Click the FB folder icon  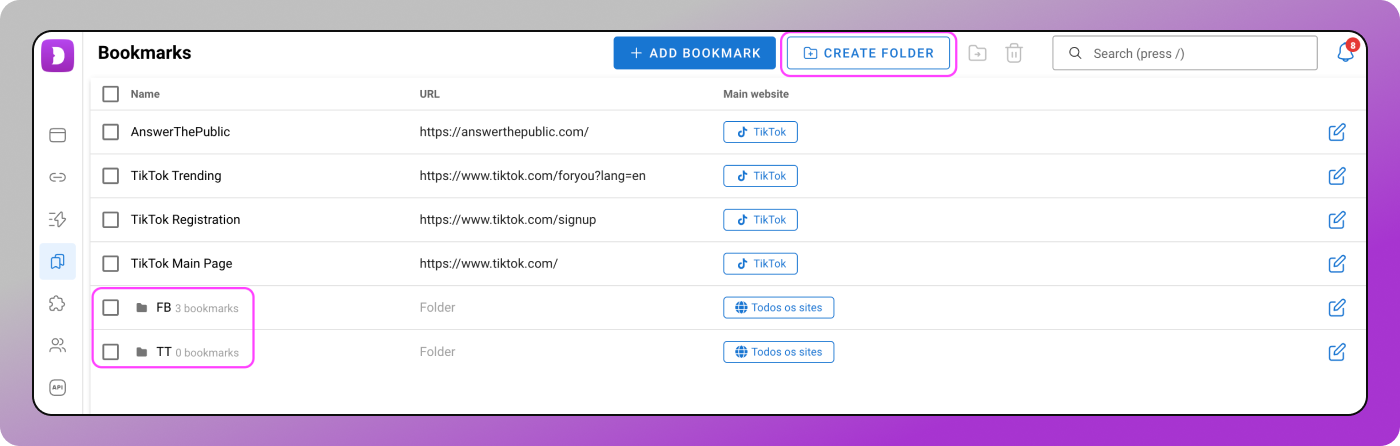point(142,308)
